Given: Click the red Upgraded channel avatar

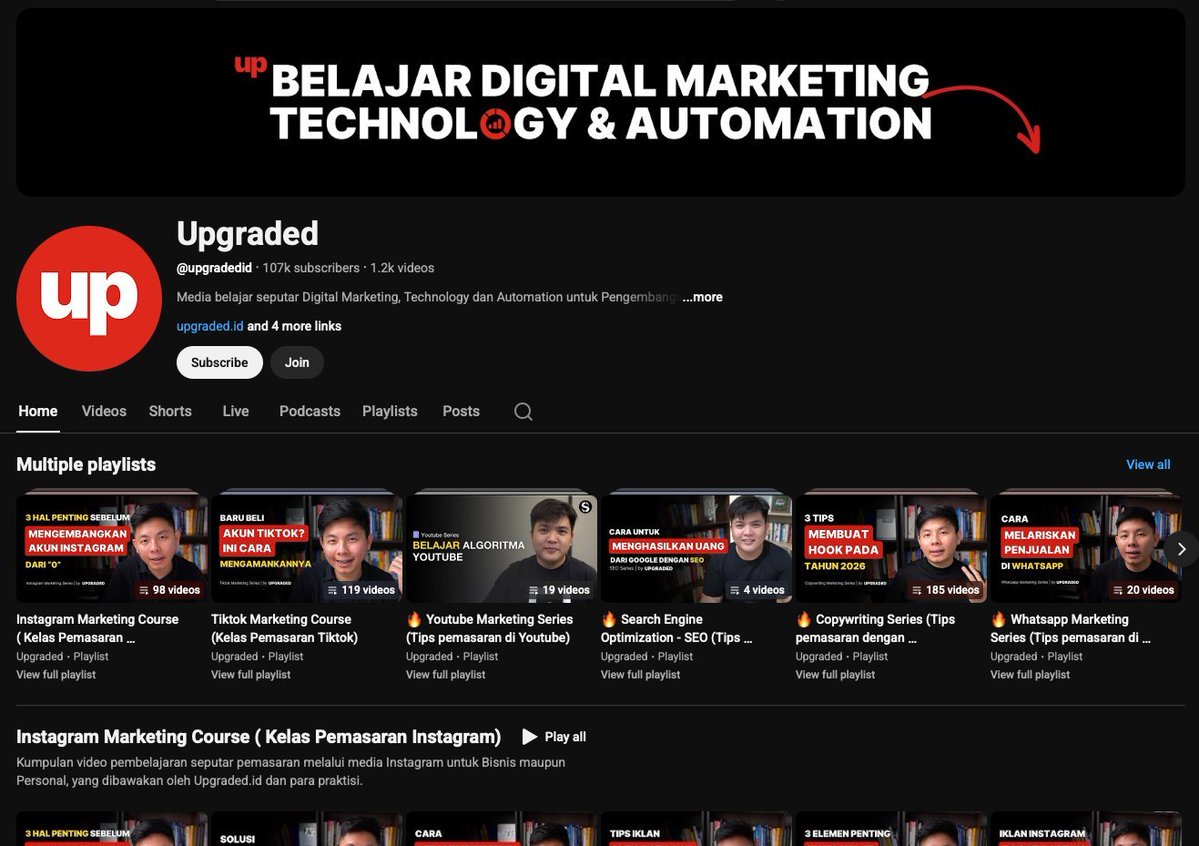Looking at the screenshot, I should click(x=89, y=298).
